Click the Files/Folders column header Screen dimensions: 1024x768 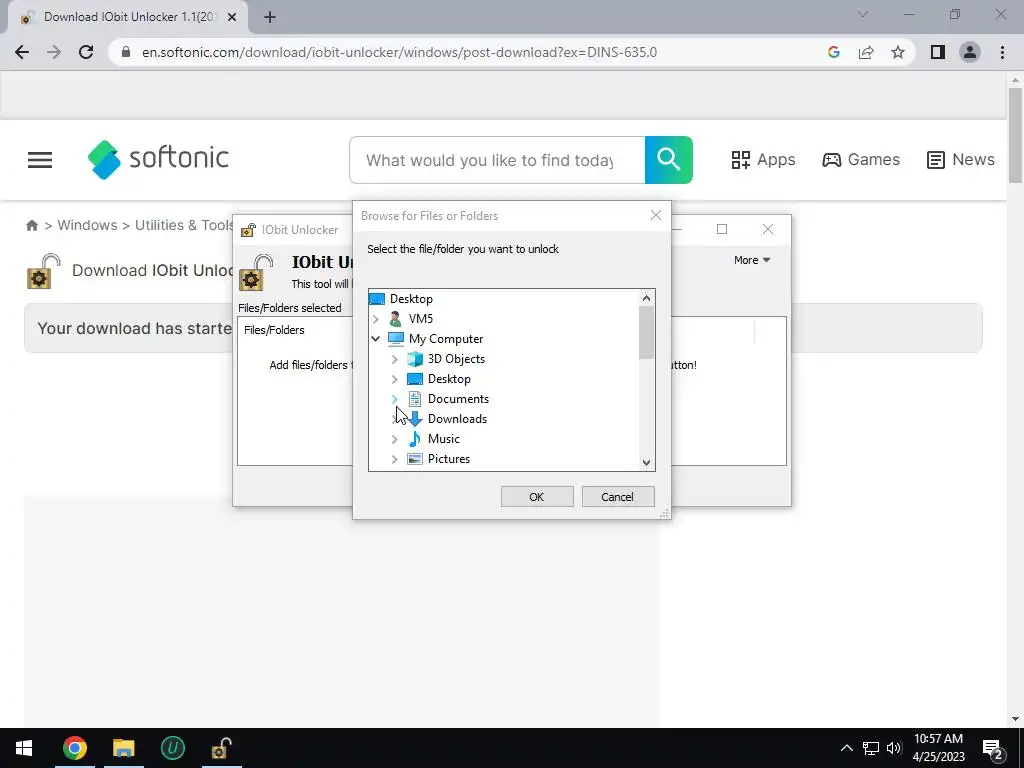274,330
